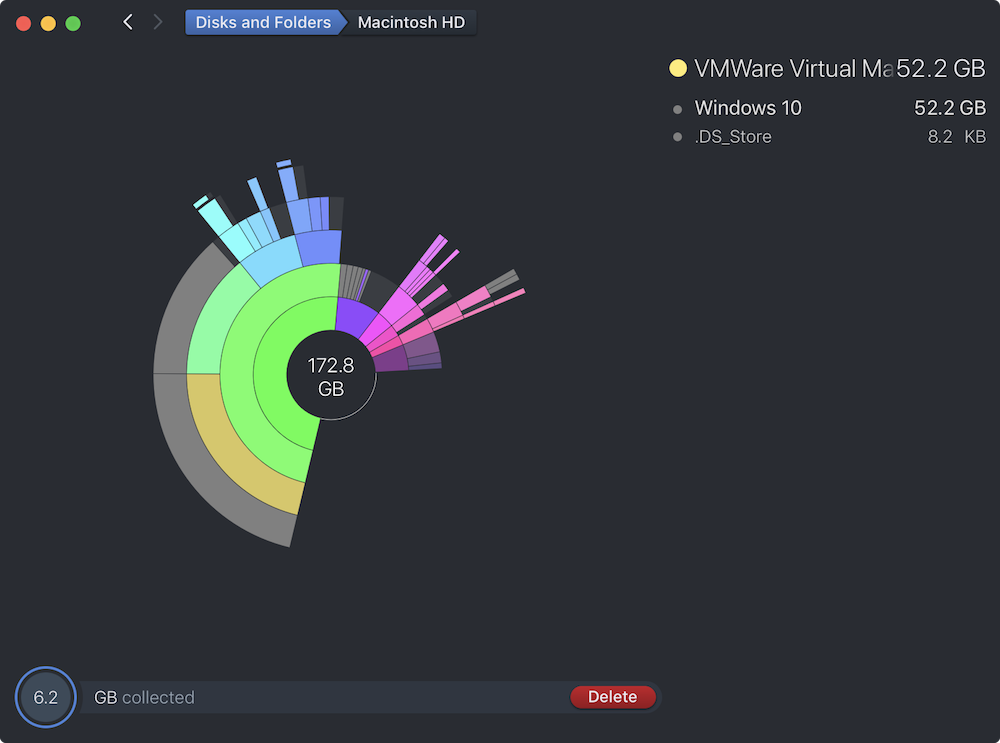The width and height of the screenshot is (1000, 743).
Task: Click the gray bullet next to .DS_Store
Action: pyautogui.click(x=677, y=137)
